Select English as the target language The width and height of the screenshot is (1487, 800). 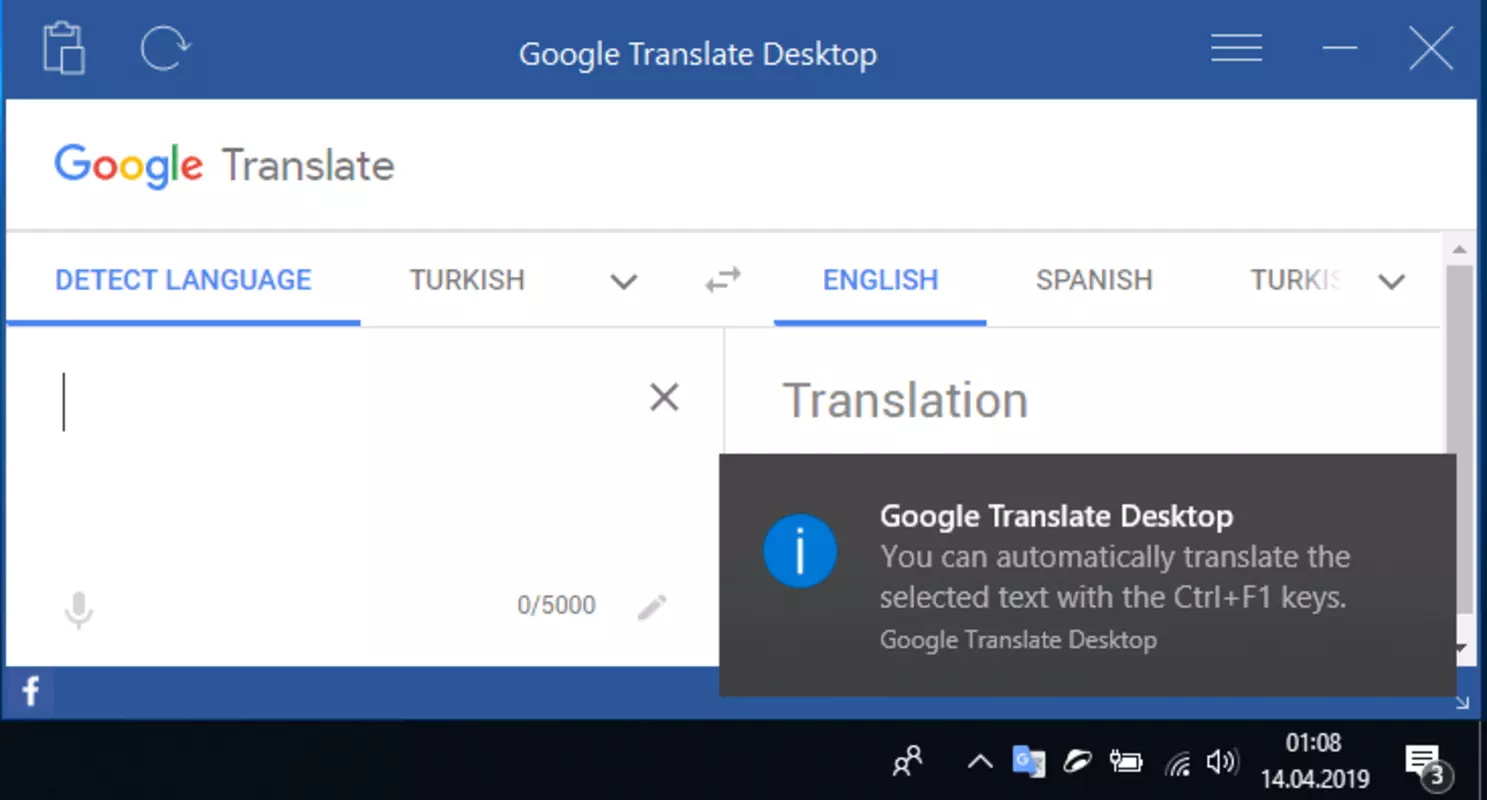click(x=880, y=280)
